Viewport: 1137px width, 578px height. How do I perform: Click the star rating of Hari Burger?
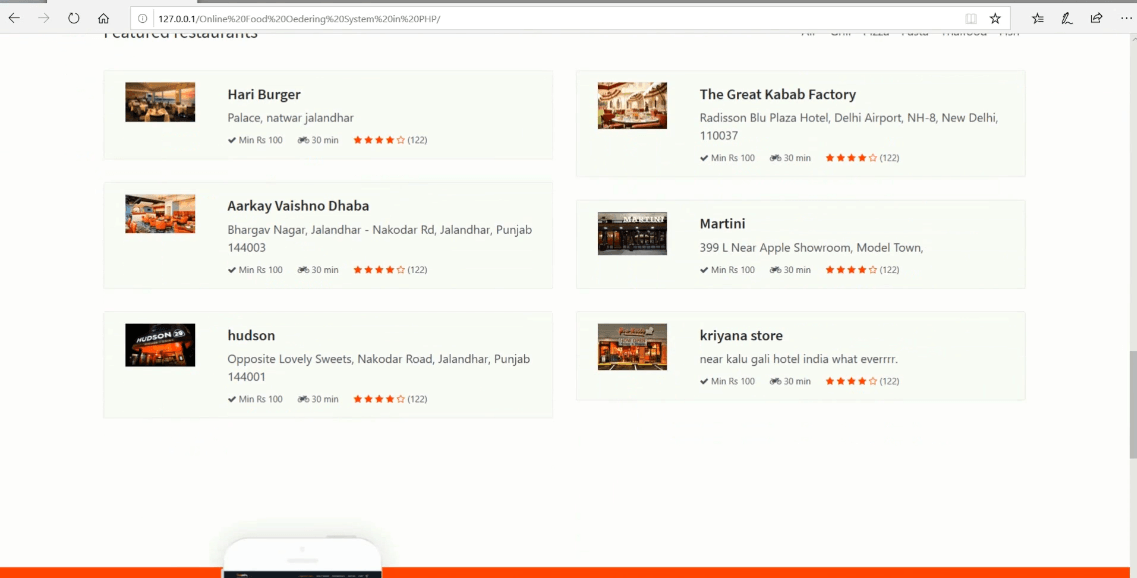pos(378,140)
